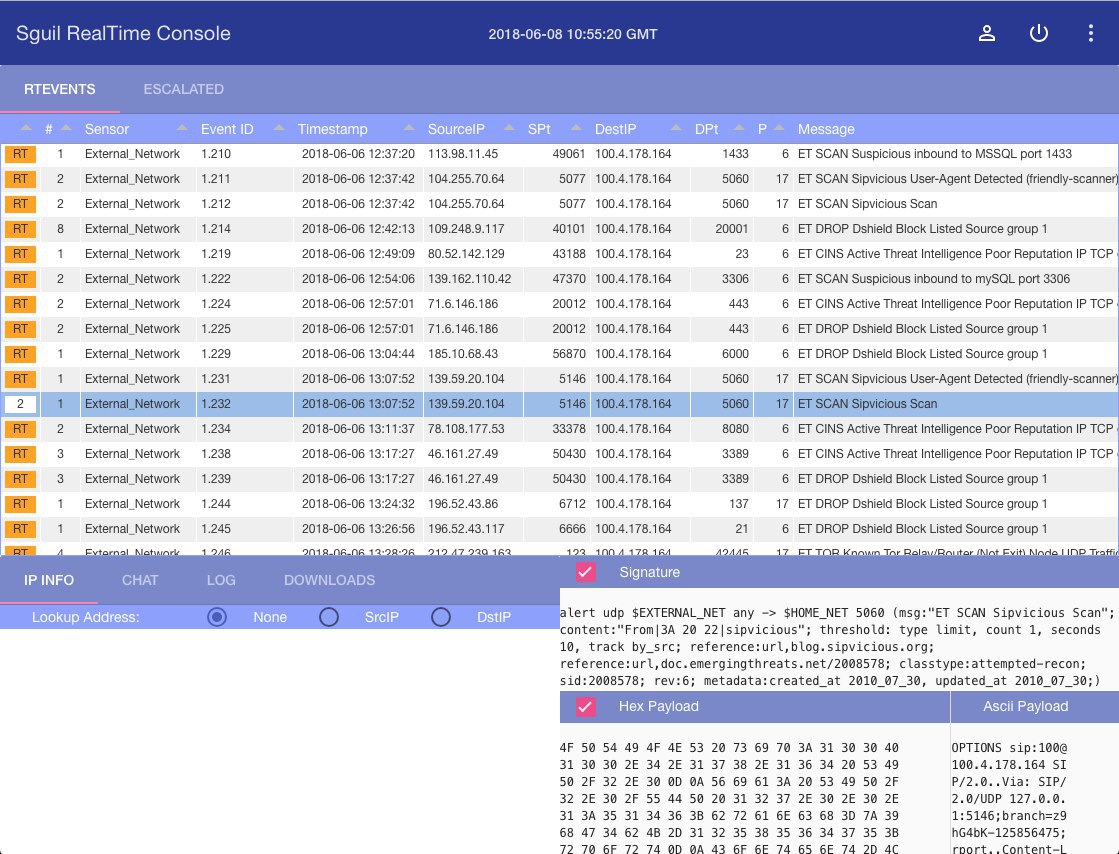The height and width of the screenshot is (854, 1119).
Task: Open the IP INFO tab
Action: pos(49,580)
